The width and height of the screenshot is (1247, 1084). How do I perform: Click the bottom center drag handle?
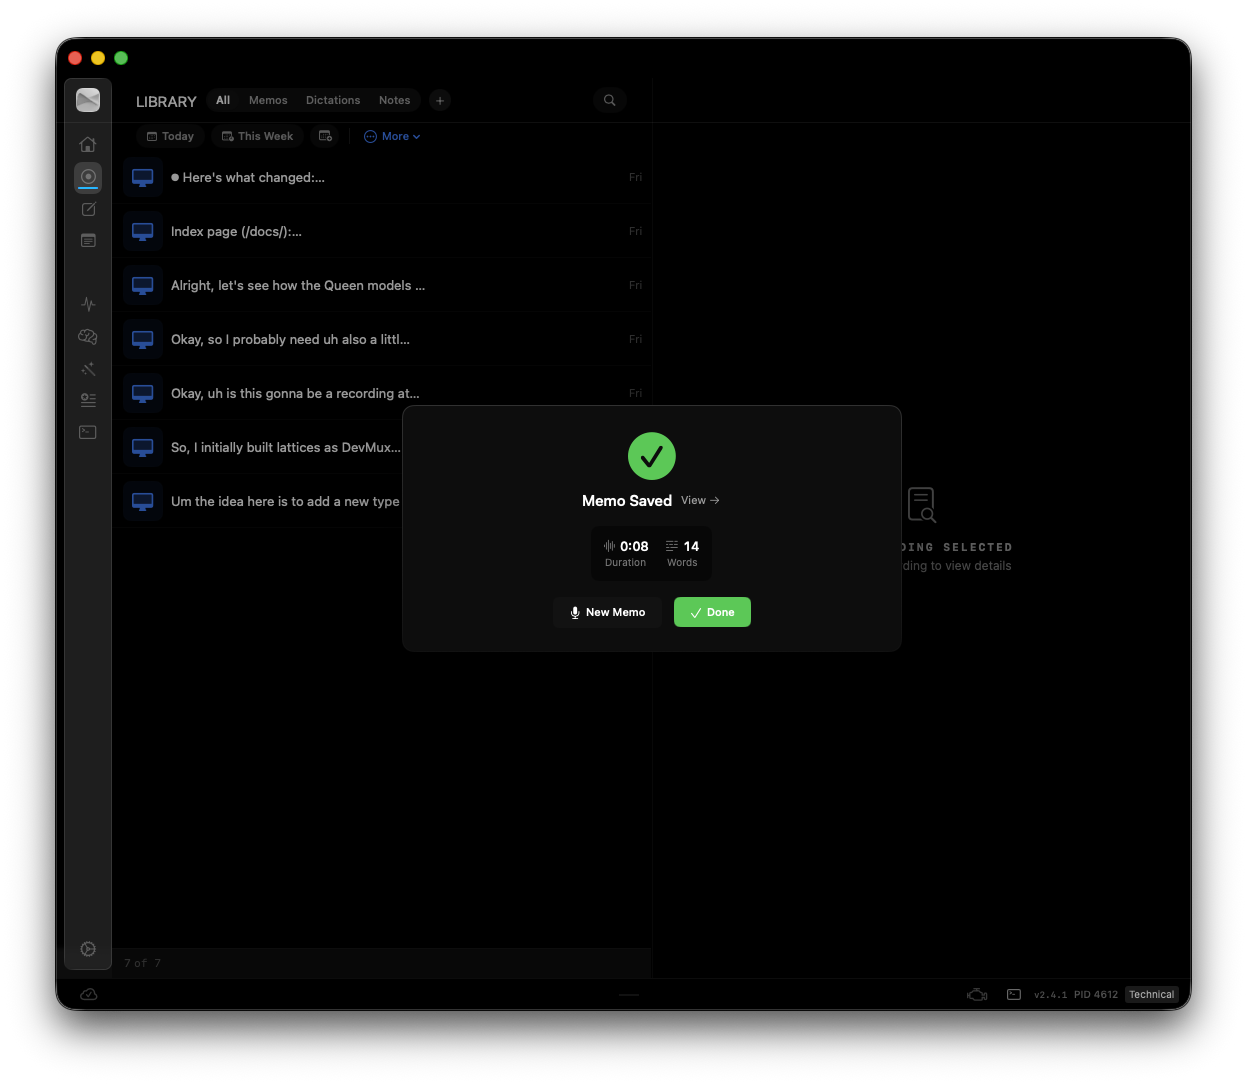coord(629,995)
